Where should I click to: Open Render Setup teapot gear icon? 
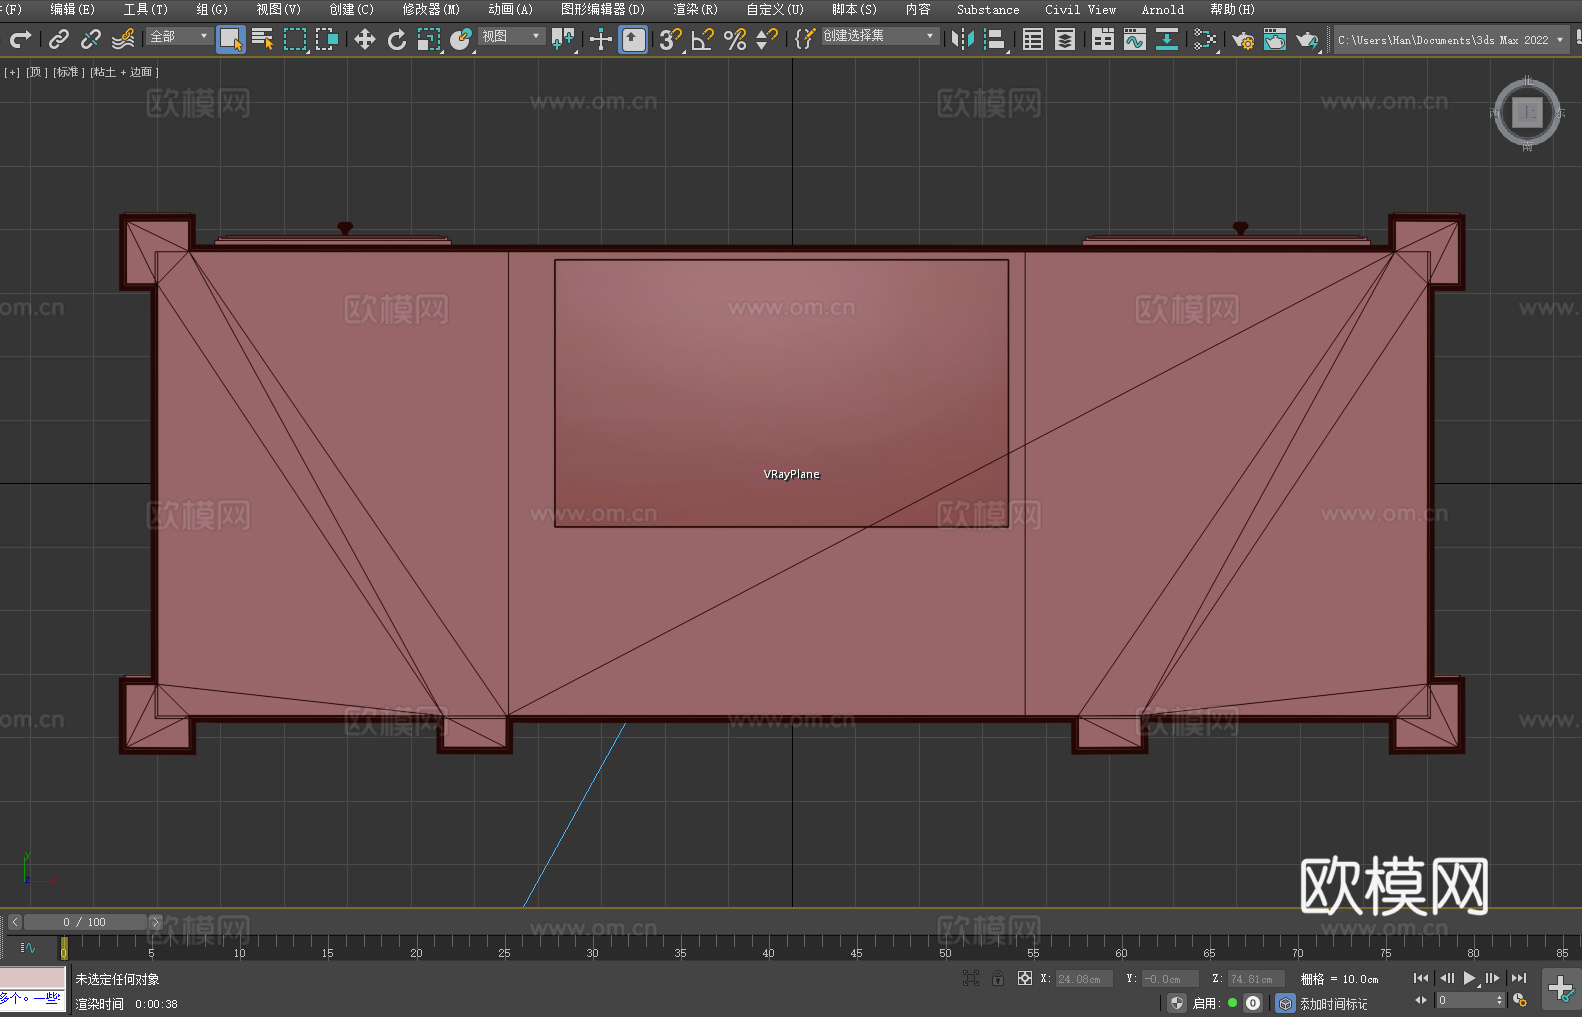1243,39
